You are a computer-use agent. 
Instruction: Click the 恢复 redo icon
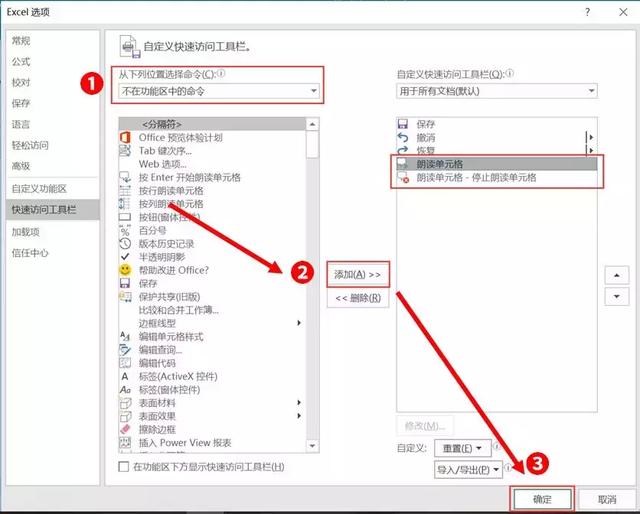point(403,150)
